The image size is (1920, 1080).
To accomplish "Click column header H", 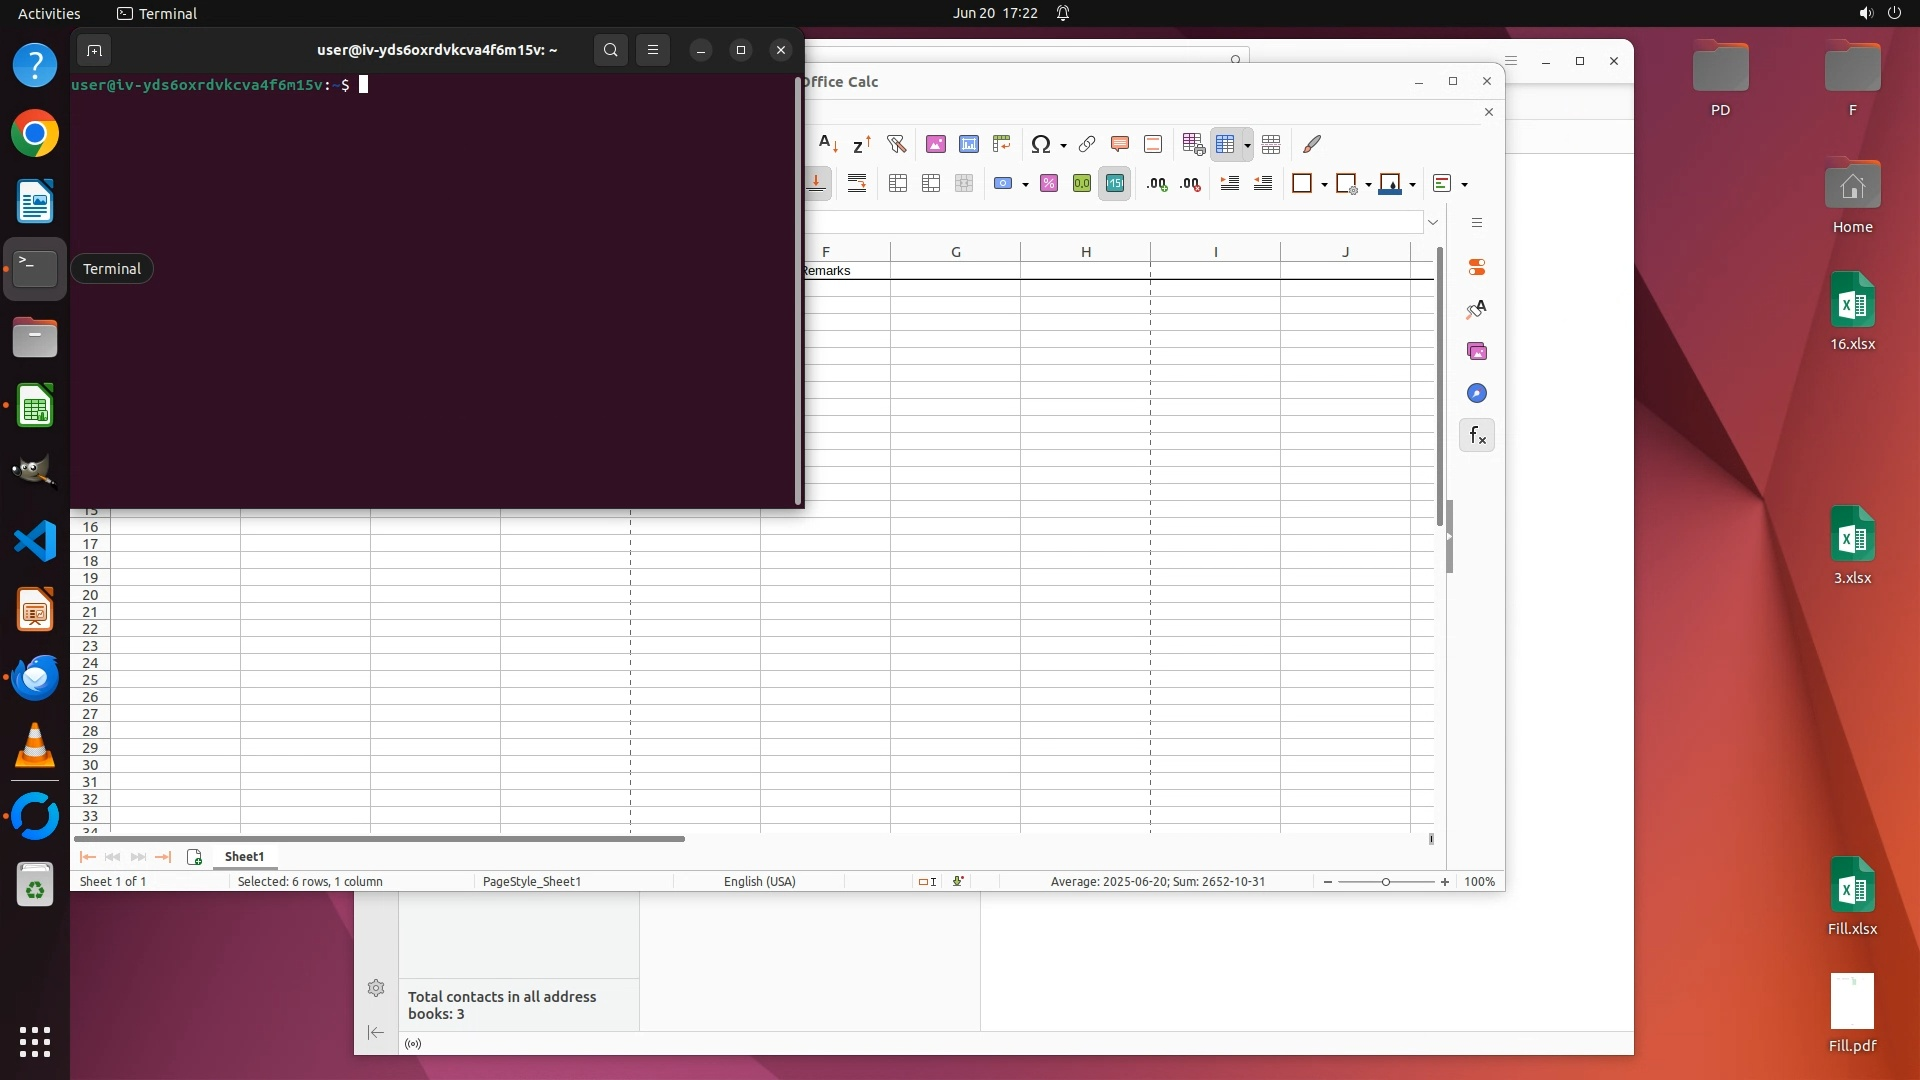I will [x=1085, y=252].
